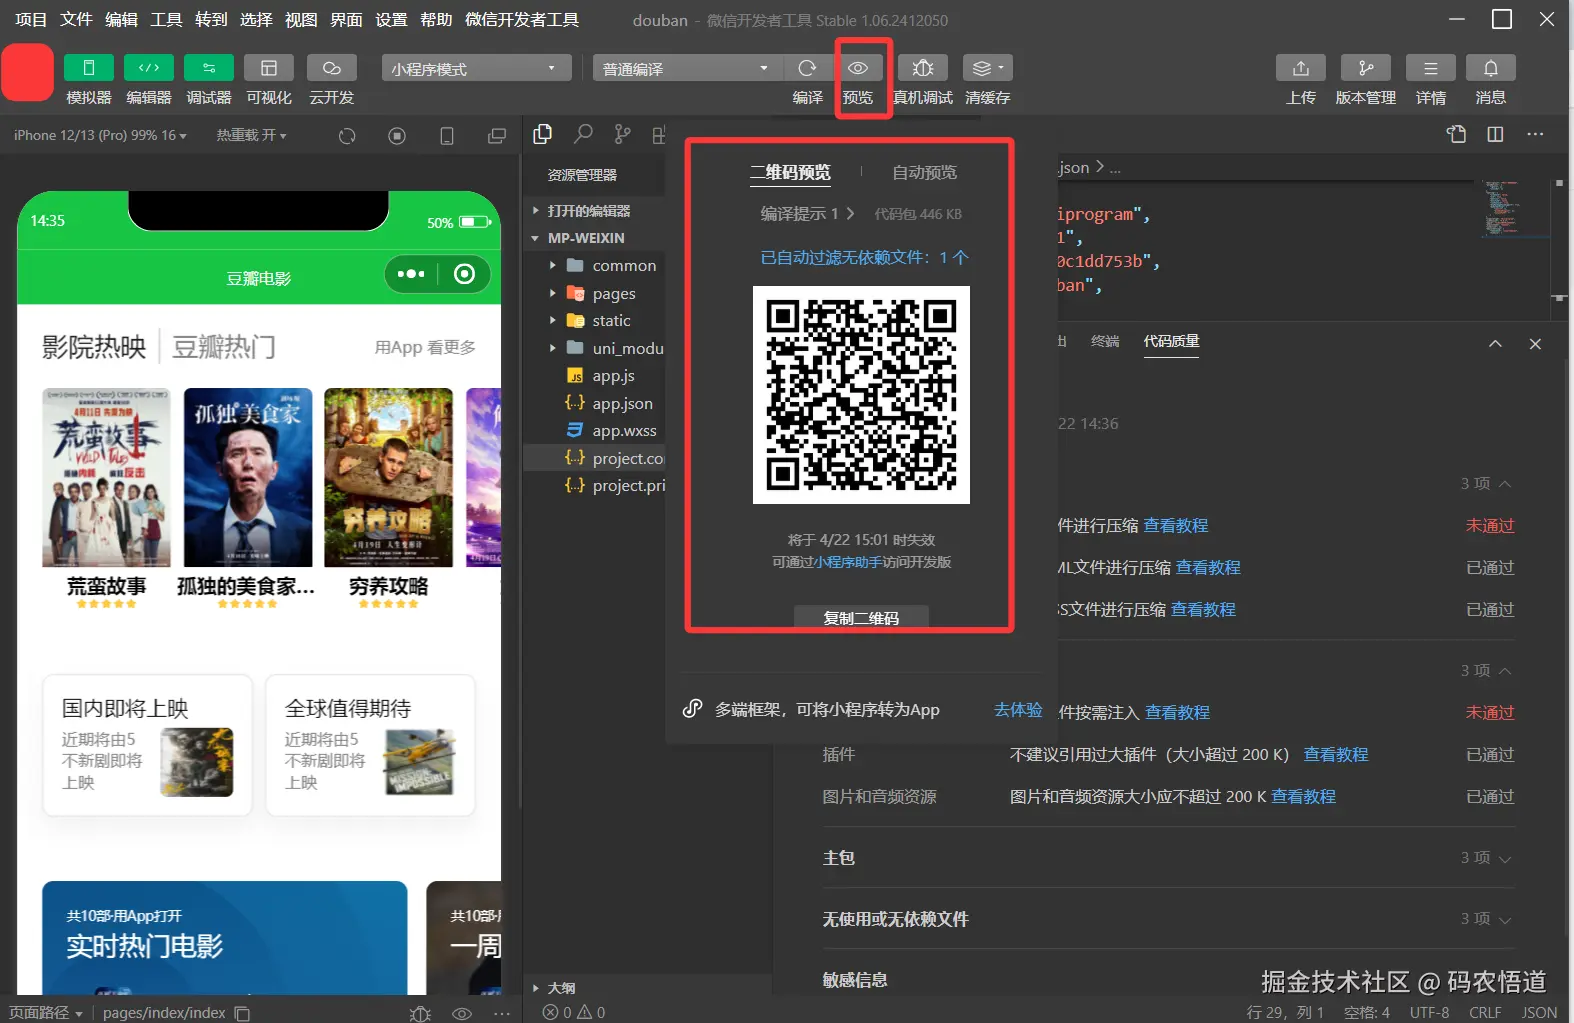Screen dimensions: 1574x1023
Task: Toggle the phone device frame icon
Action: (447, 136)
